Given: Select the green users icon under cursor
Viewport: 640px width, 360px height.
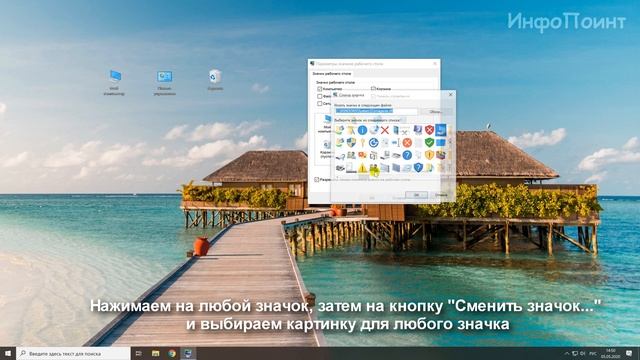Looking at the screenshot, I should (374, 168).
